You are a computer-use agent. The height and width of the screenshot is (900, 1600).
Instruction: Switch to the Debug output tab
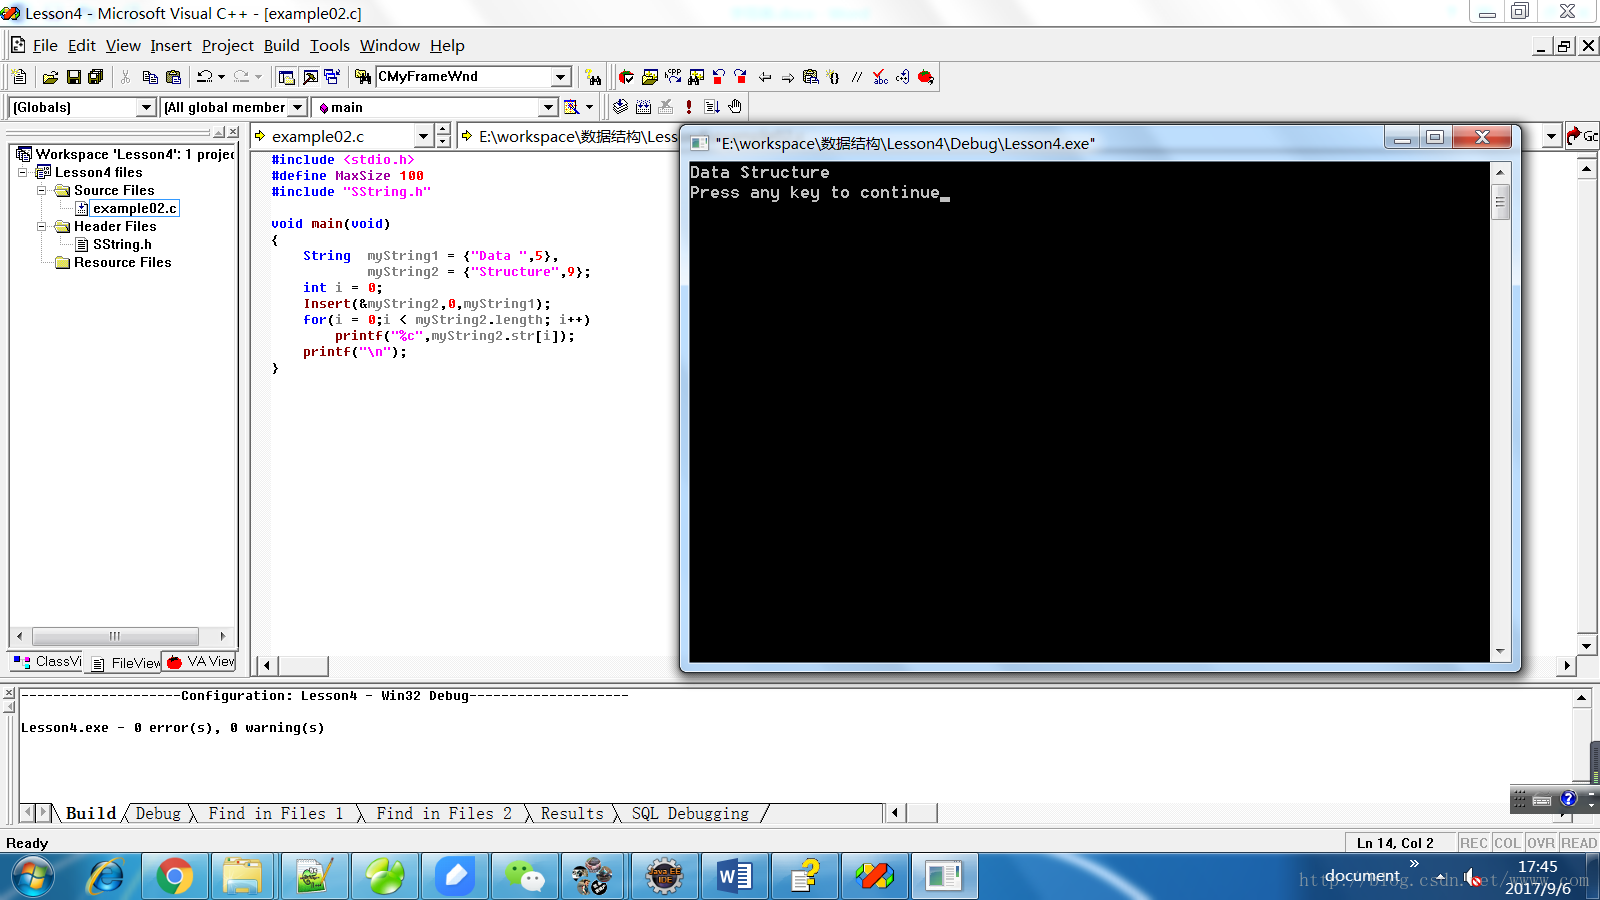158,813
